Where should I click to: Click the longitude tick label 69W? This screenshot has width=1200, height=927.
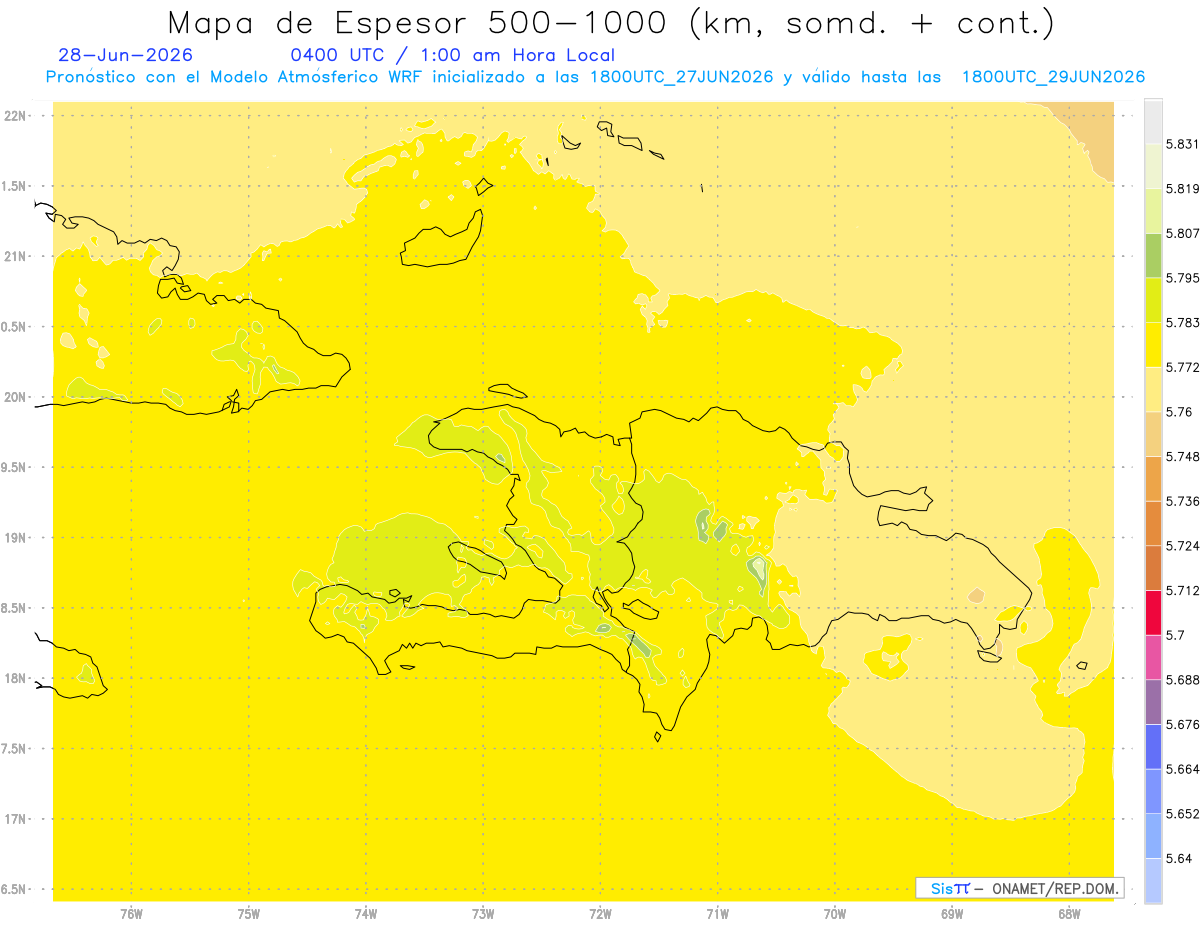coord(951,914)
